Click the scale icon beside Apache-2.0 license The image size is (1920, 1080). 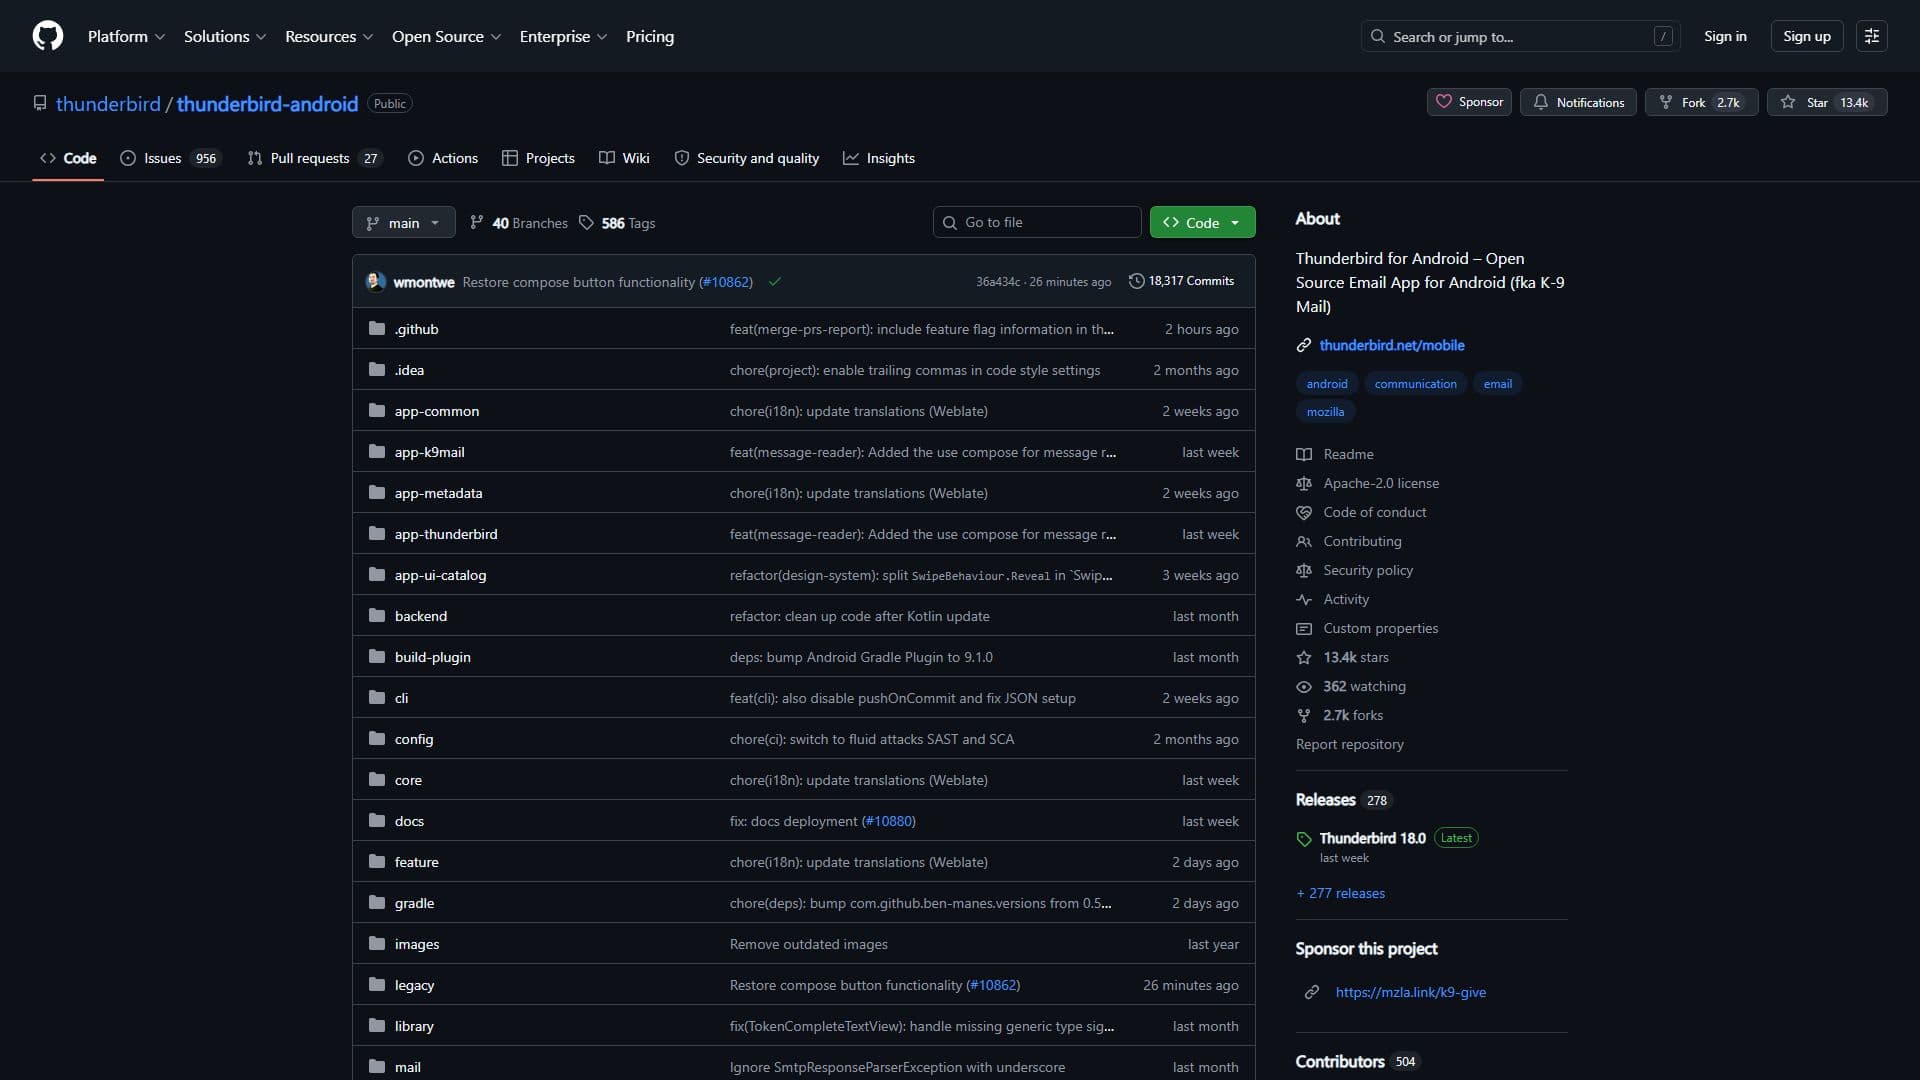tap(1304, 483)
